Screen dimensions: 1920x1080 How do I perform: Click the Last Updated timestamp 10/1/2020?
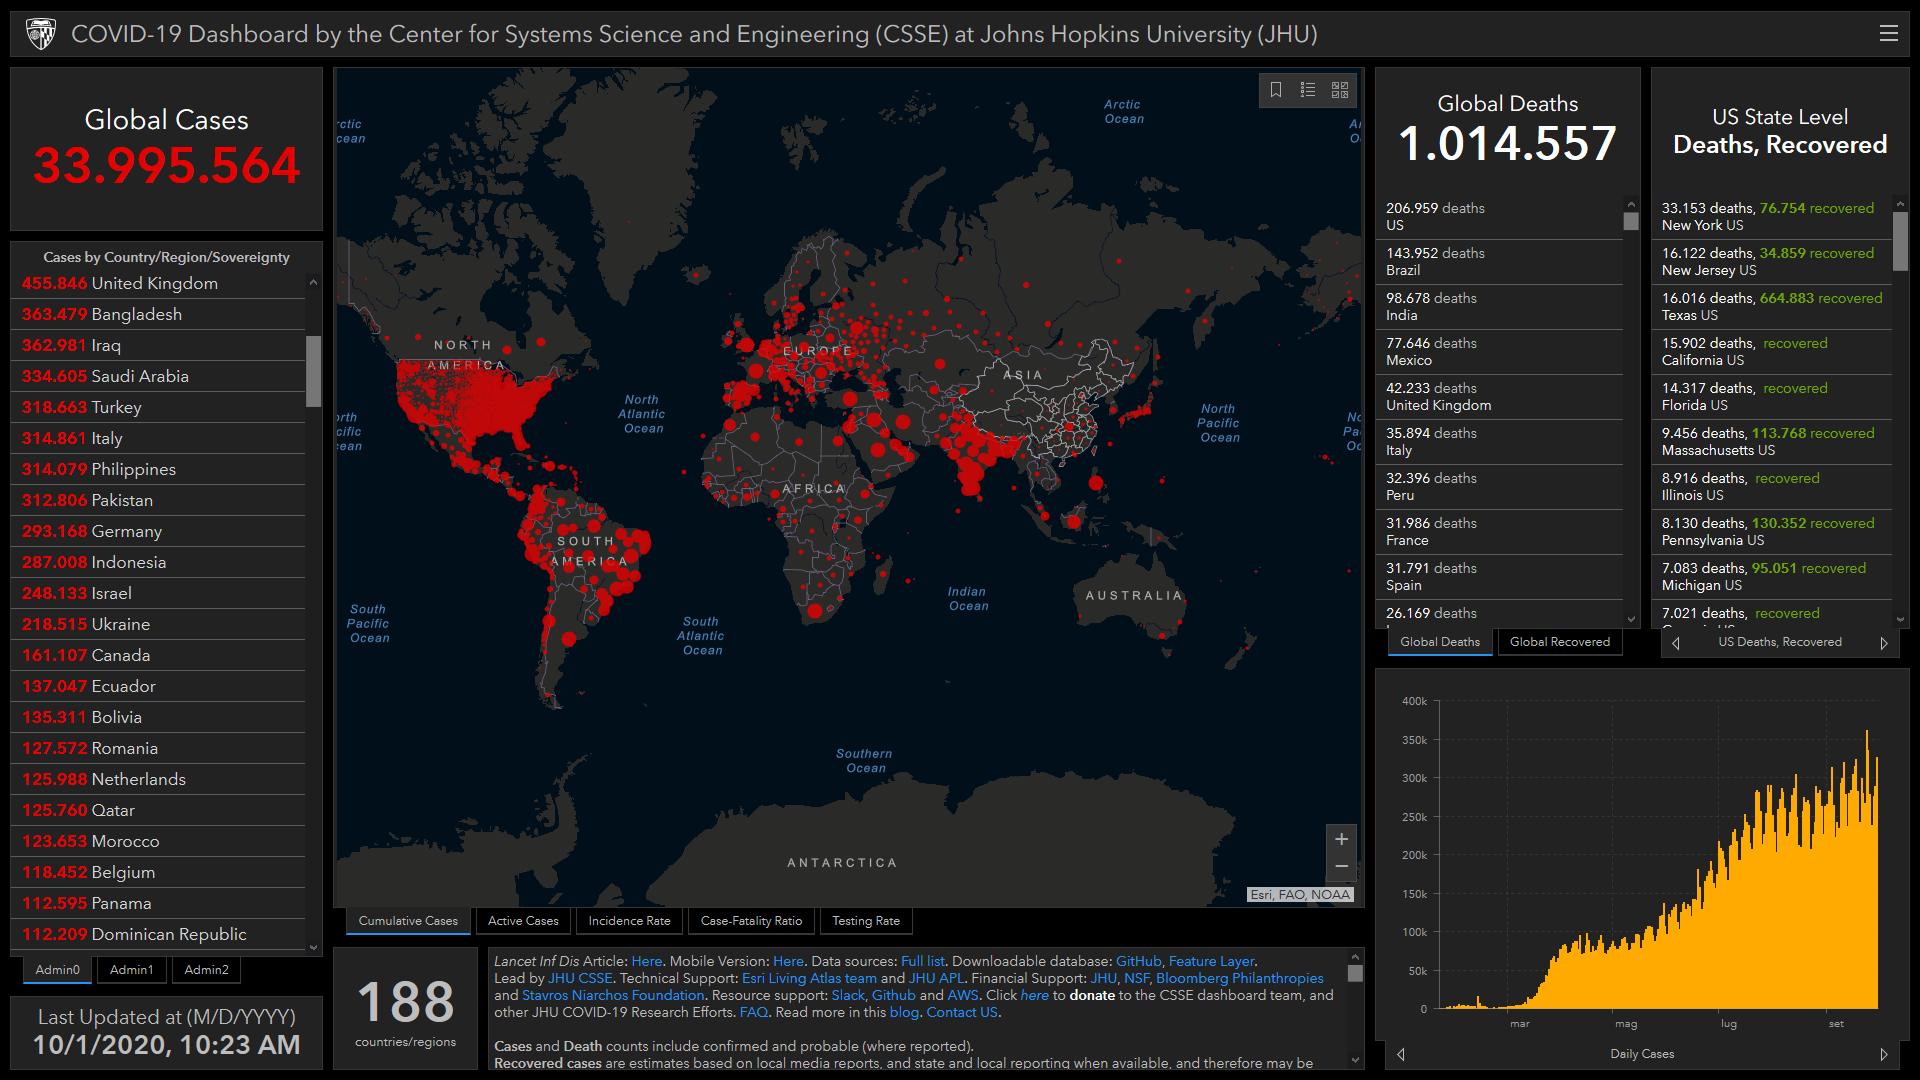[x=166, y=1045]
